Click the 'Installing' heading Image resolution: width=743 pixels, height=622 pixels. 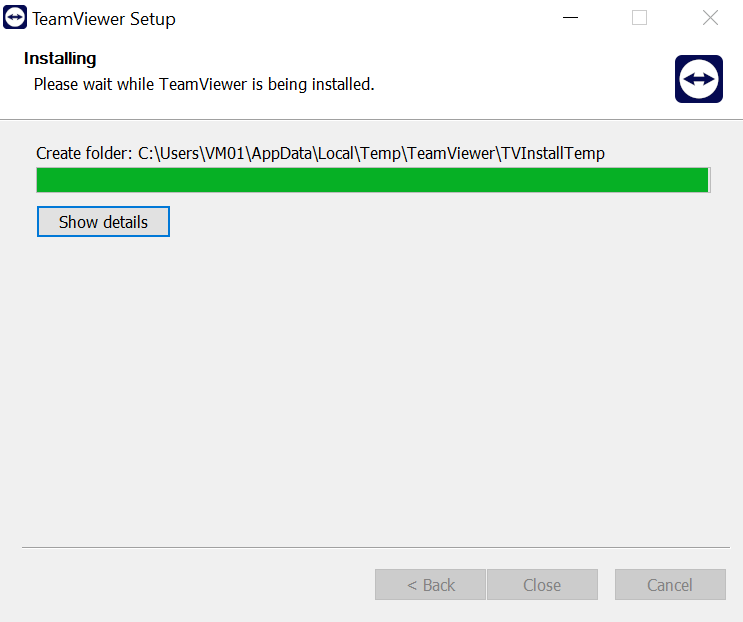[x=60, y=58]
